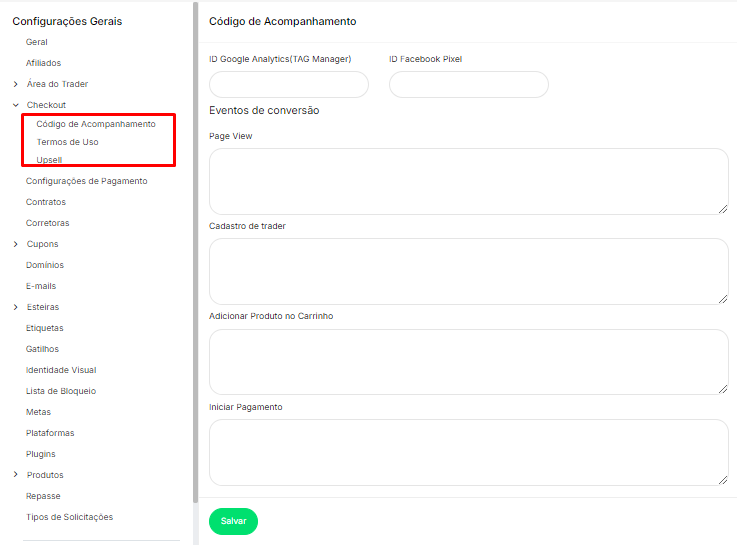Screen dimensions: 737x545
Task: Collapse the Checkout section chevron
Action: click(16, 105)
